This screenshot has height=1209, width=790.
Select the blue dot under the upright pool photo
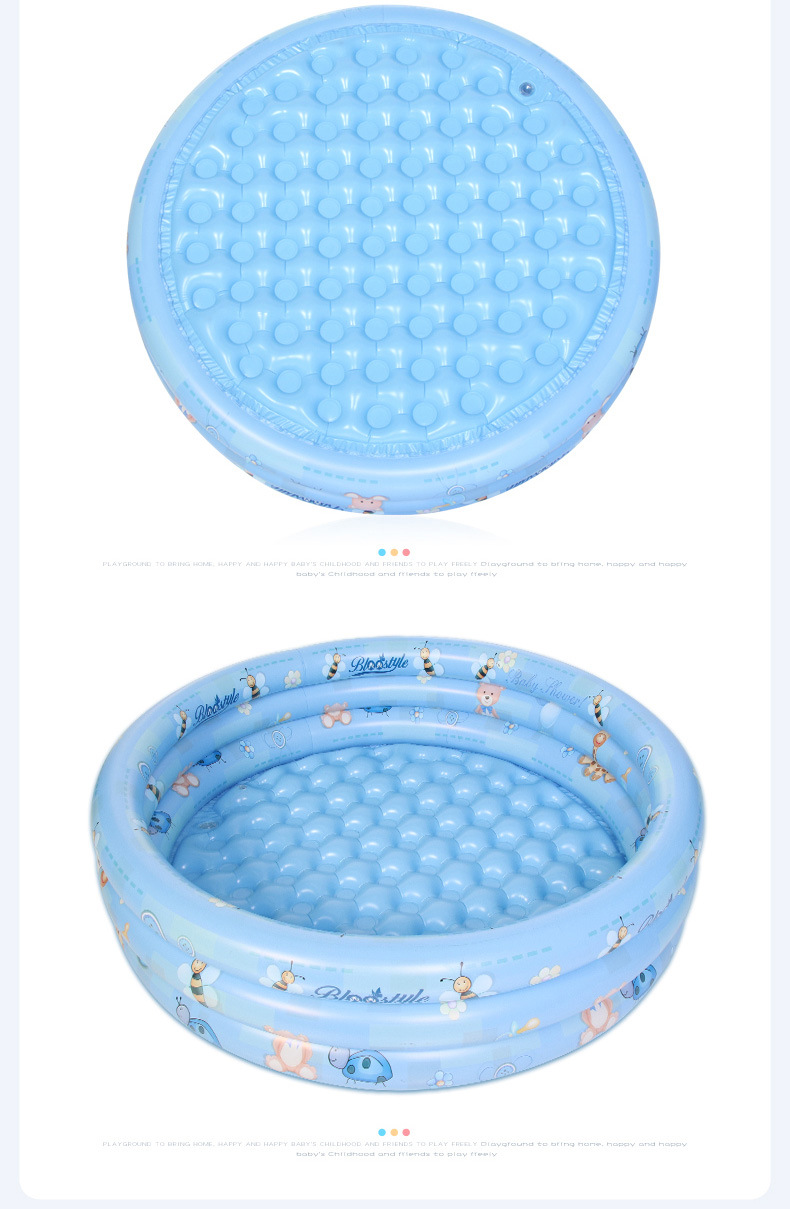382,1132
